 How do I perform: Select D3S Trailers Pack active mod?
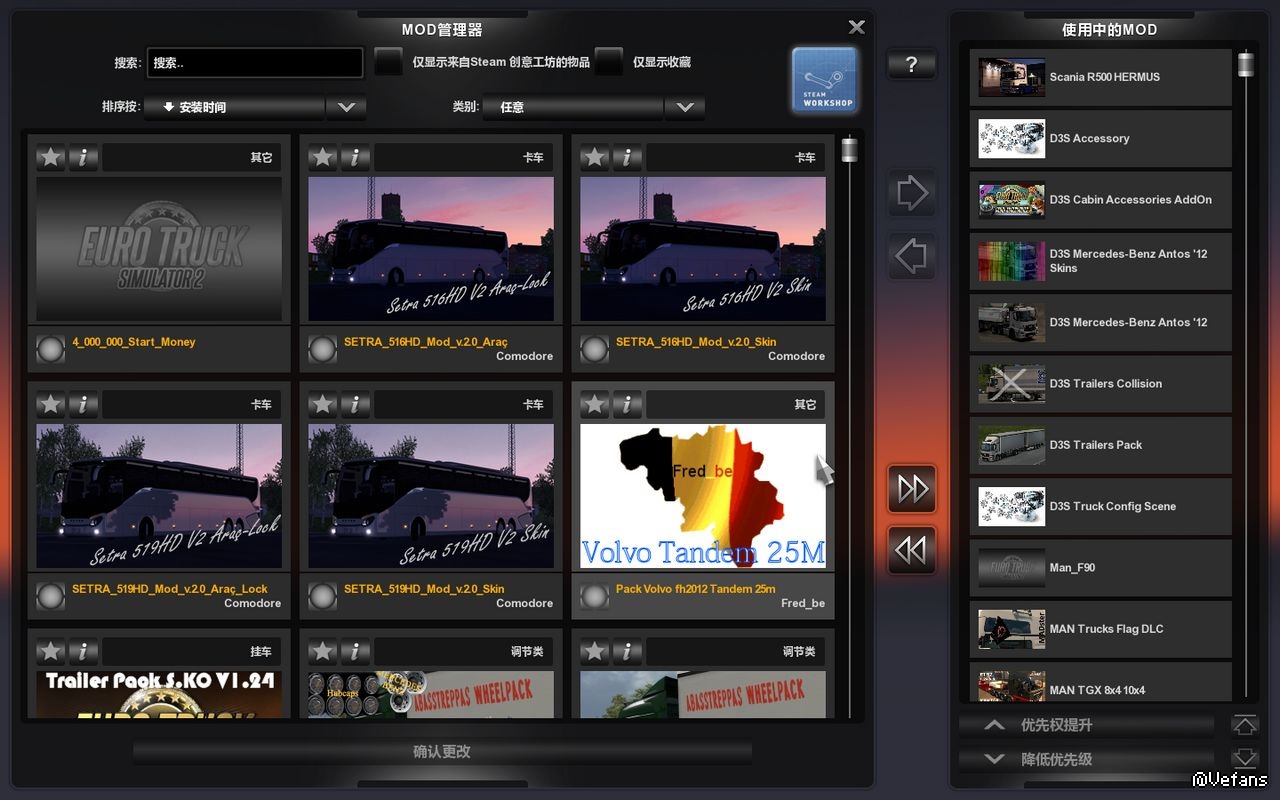(1101, 445)
